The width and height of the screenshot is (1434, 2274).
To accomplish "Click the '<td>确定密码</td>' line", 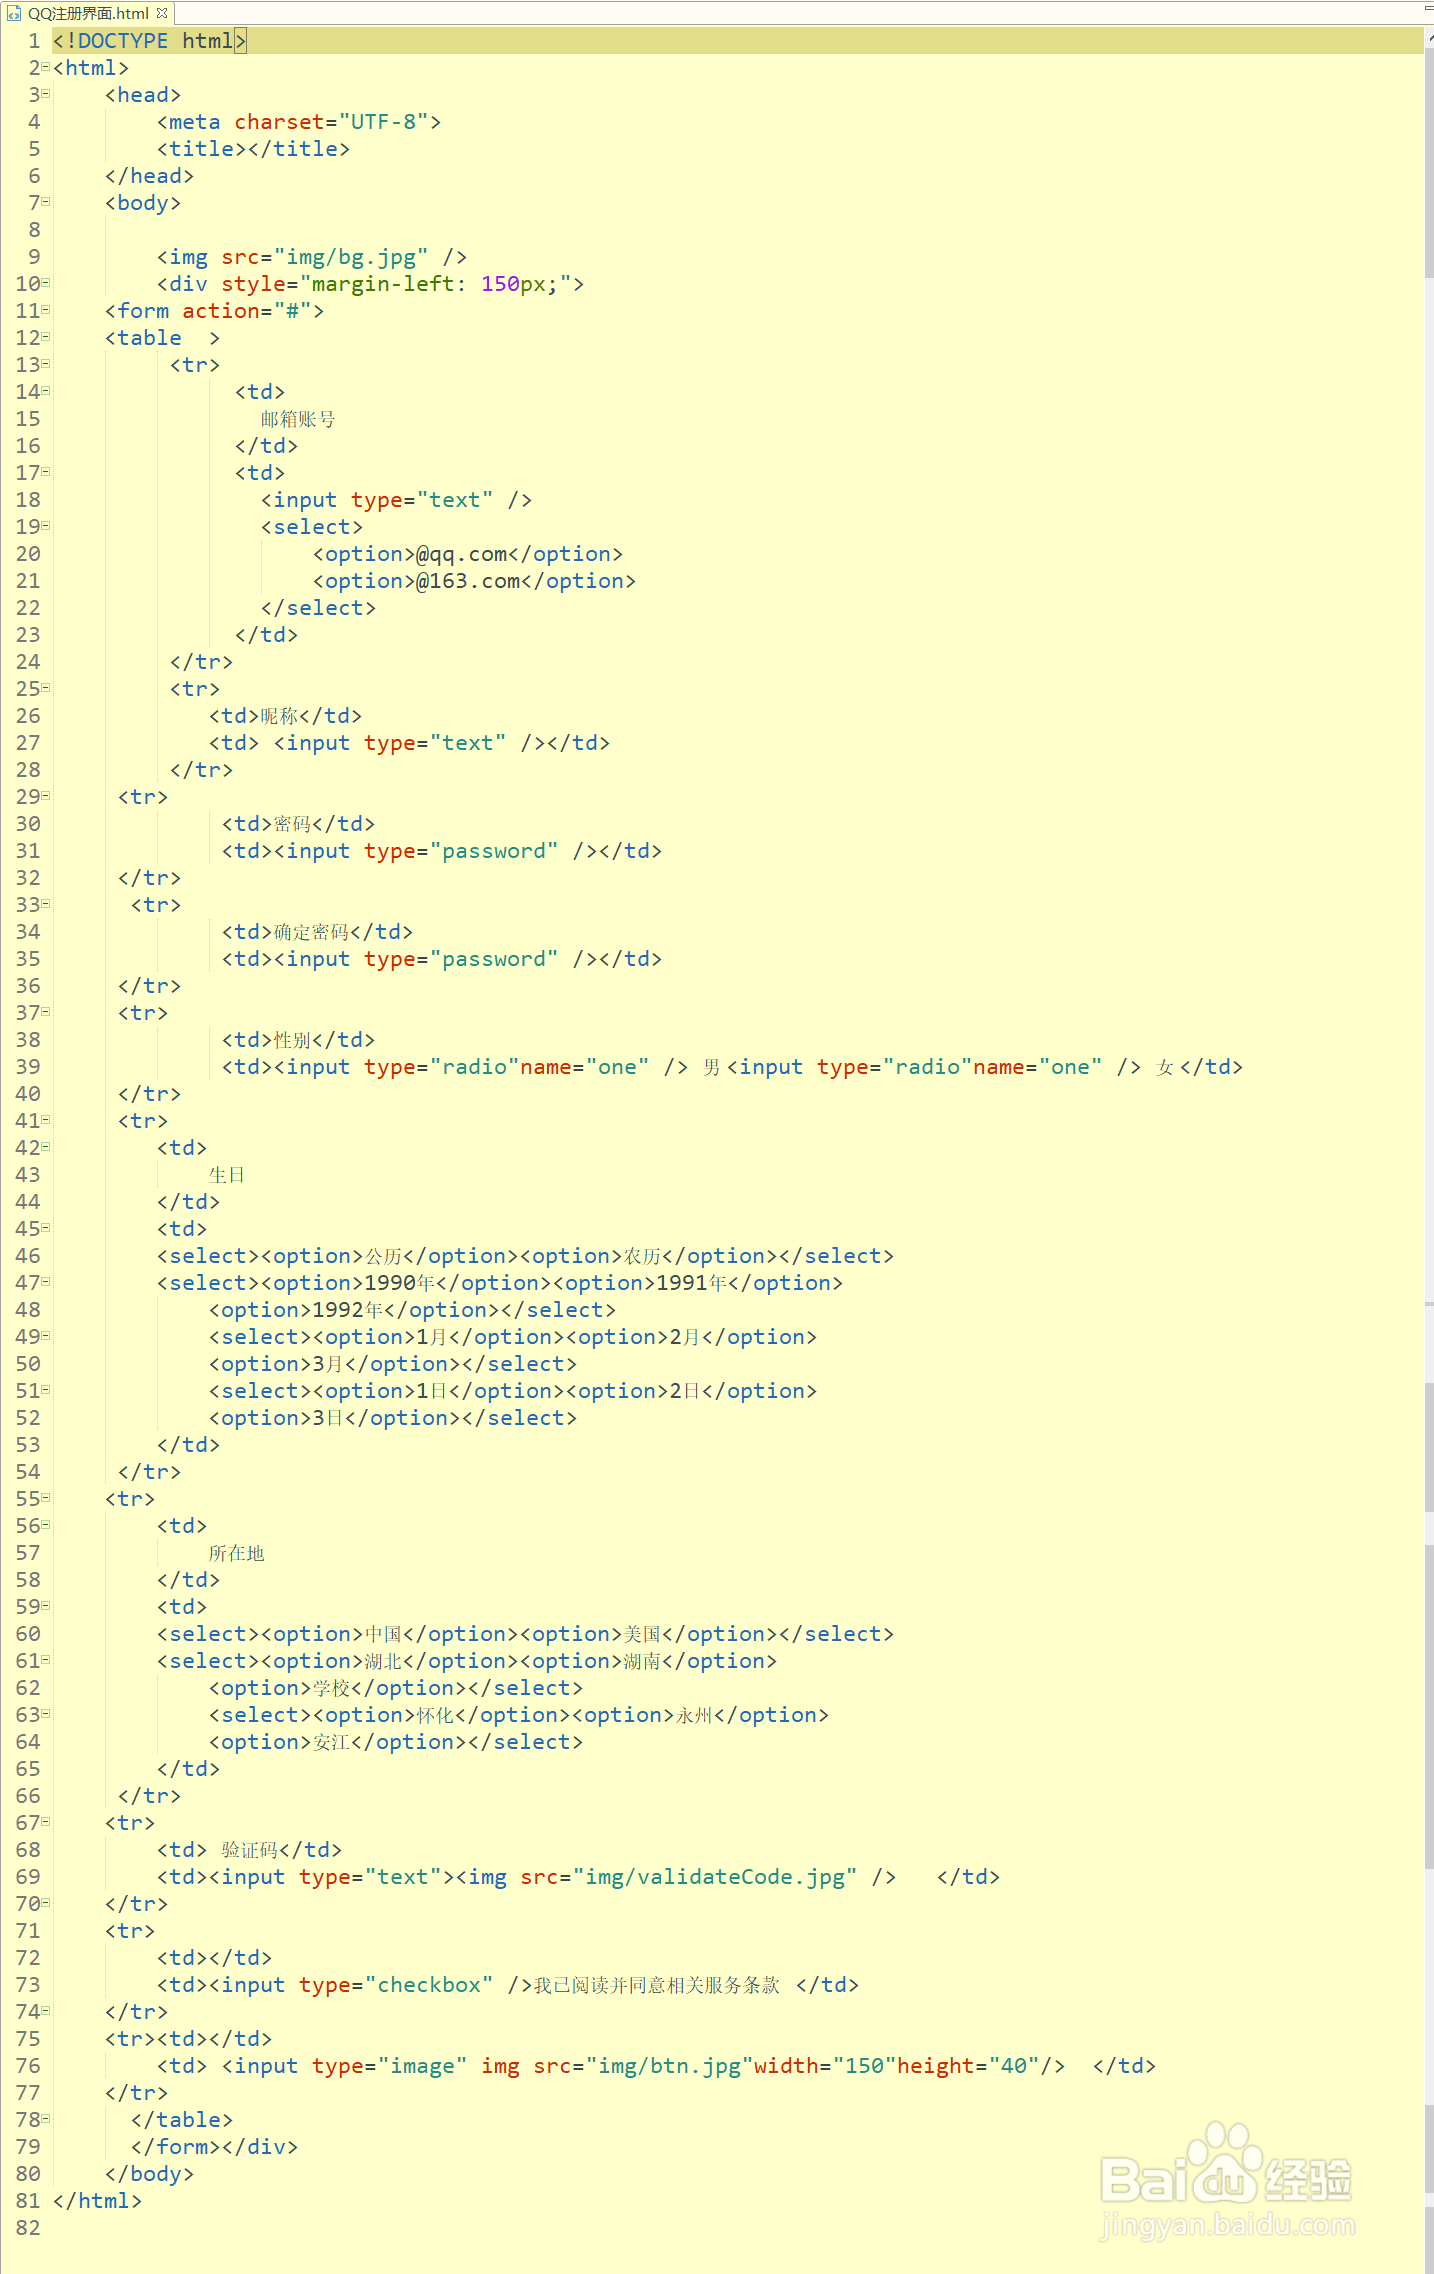I will click(x=317, y=931).
